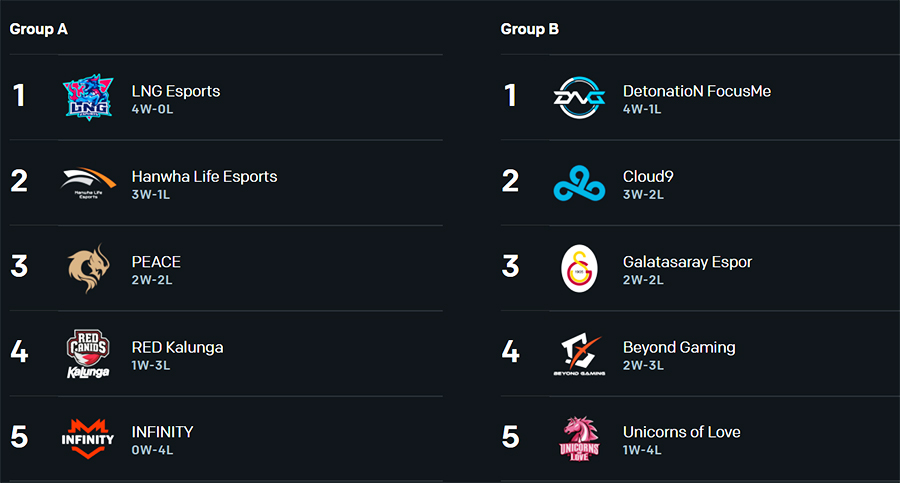Click Unicorns of Love 1W-4L record
This screenshot has width=900, height=483.
[642, 450]
